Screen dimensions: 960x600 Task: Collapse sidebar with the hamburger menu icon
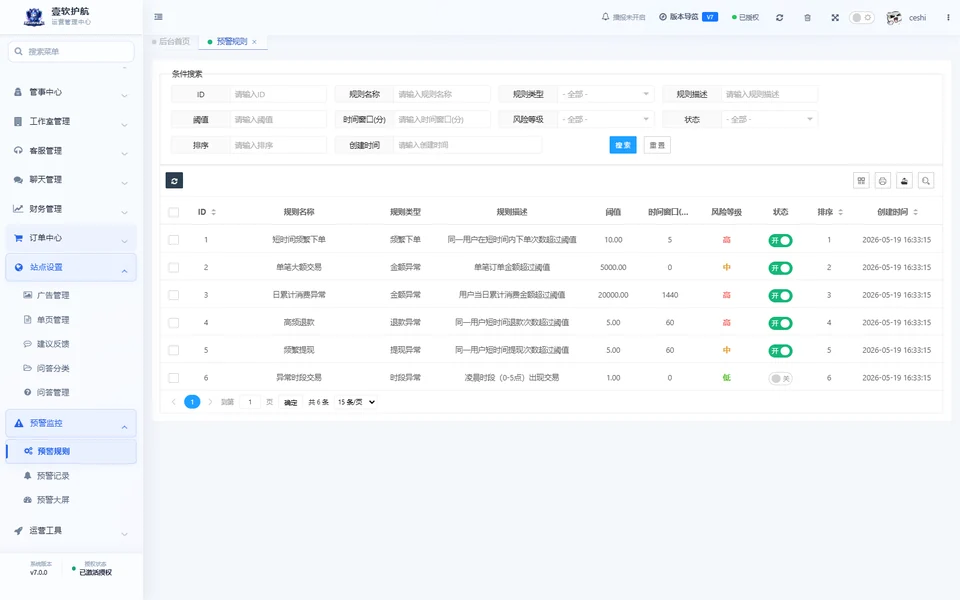(159, 17)
